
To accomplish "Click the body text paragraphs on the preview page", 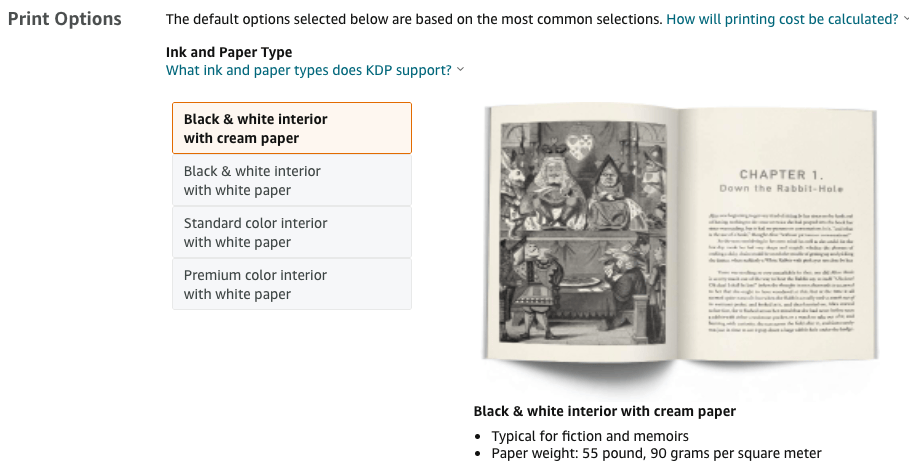I will [x=781, y=272].
